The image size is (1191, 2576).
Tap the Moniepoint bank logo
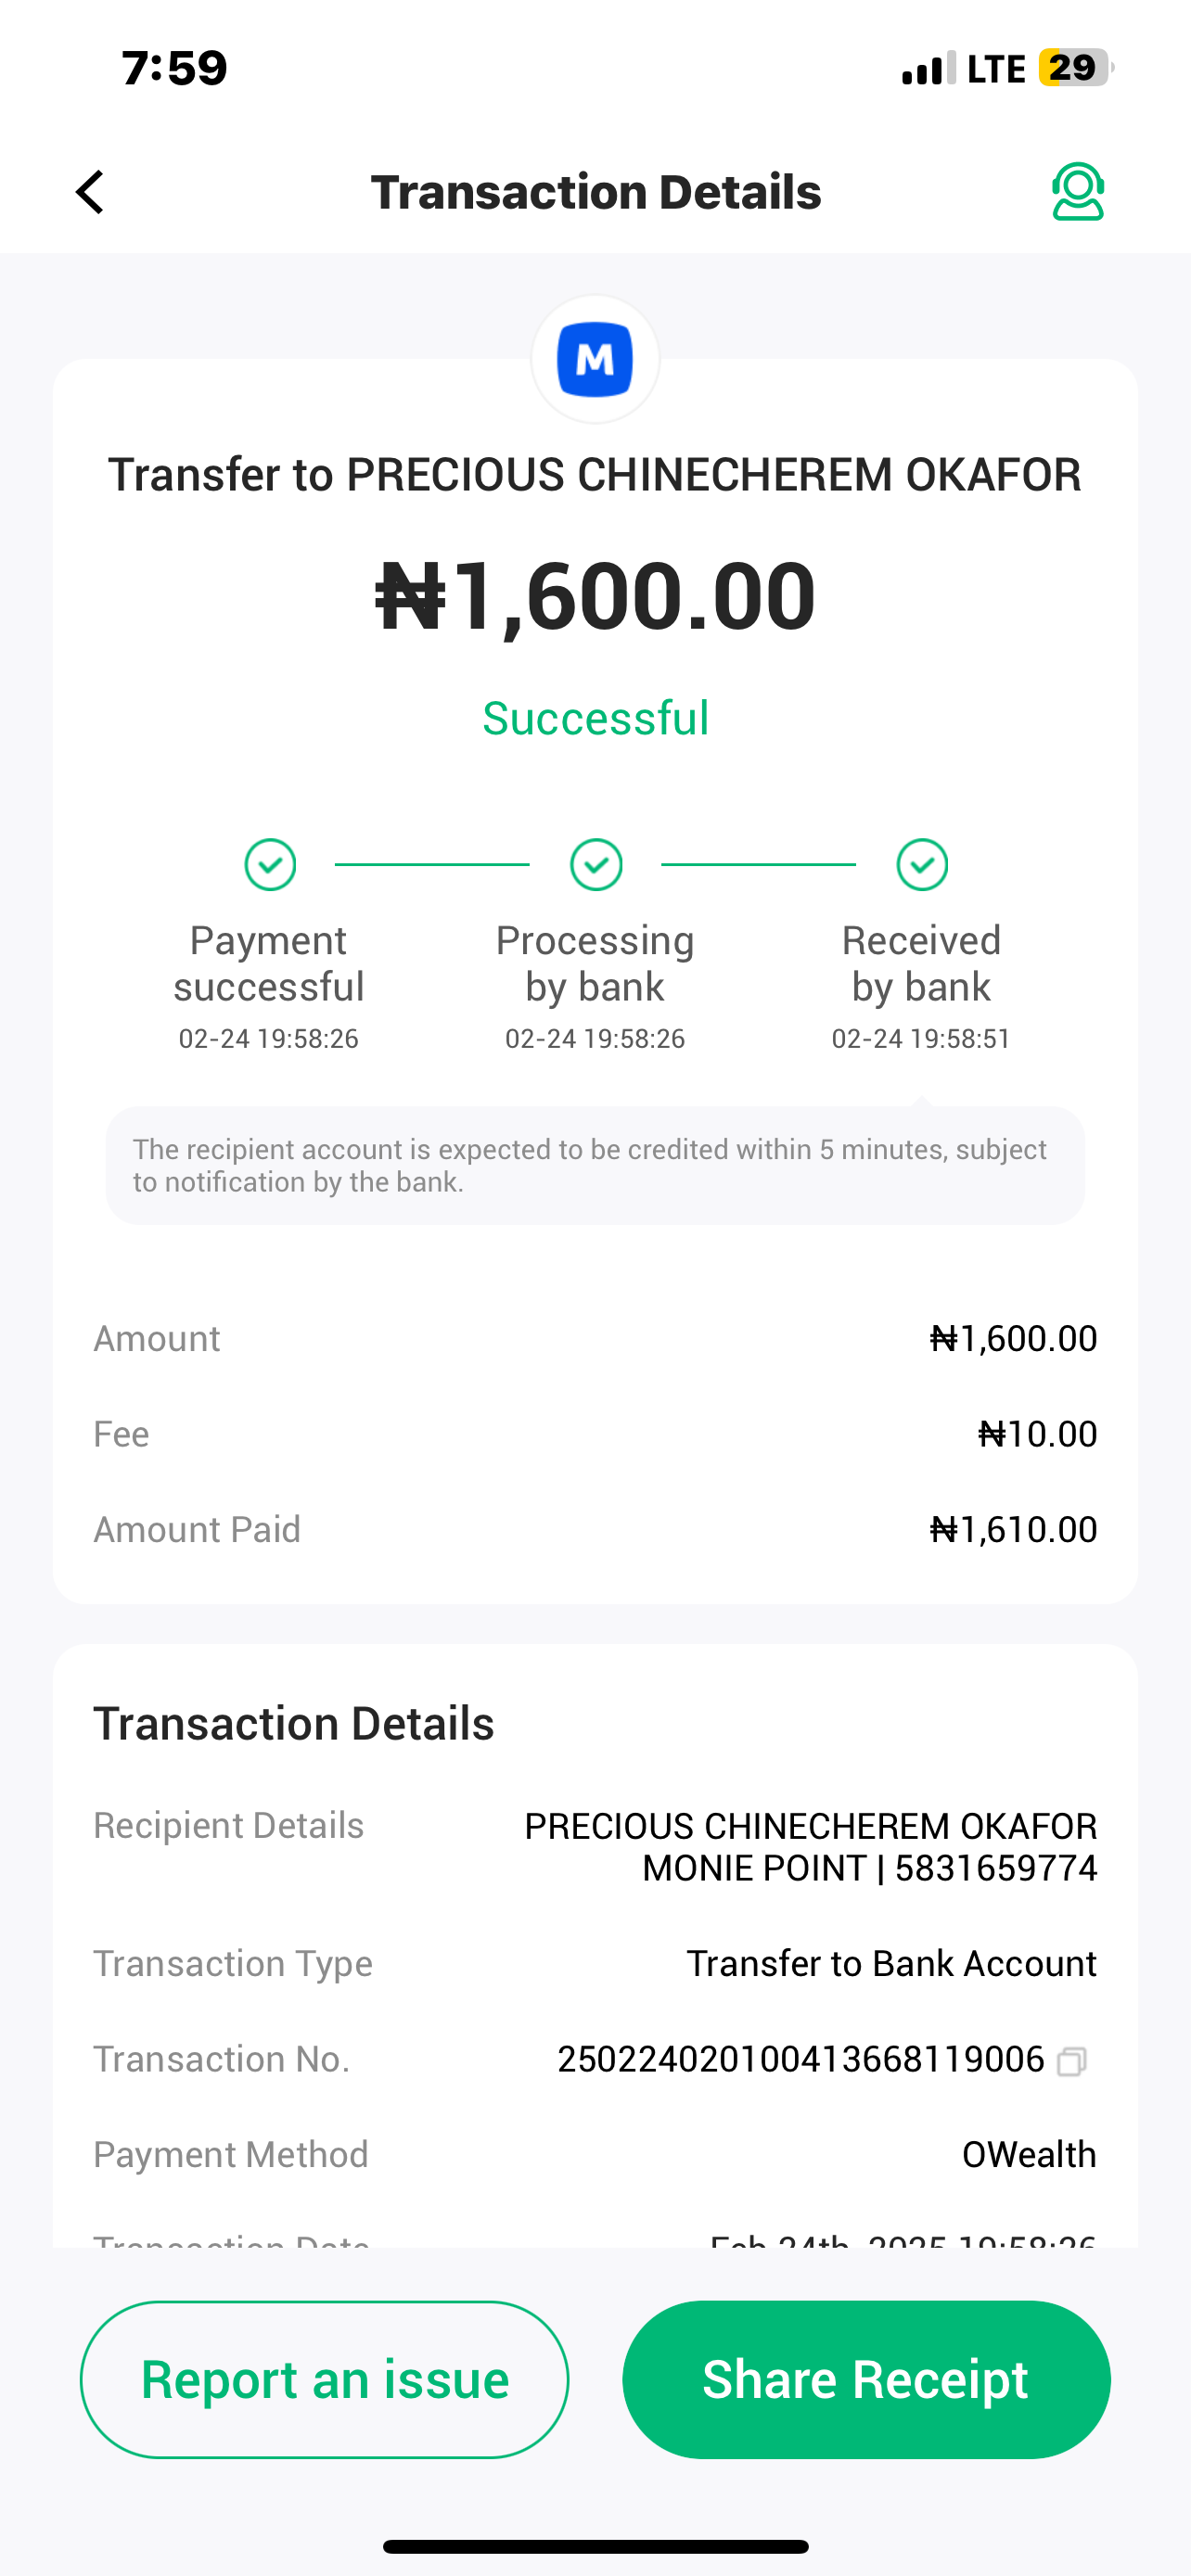(595, 359)
